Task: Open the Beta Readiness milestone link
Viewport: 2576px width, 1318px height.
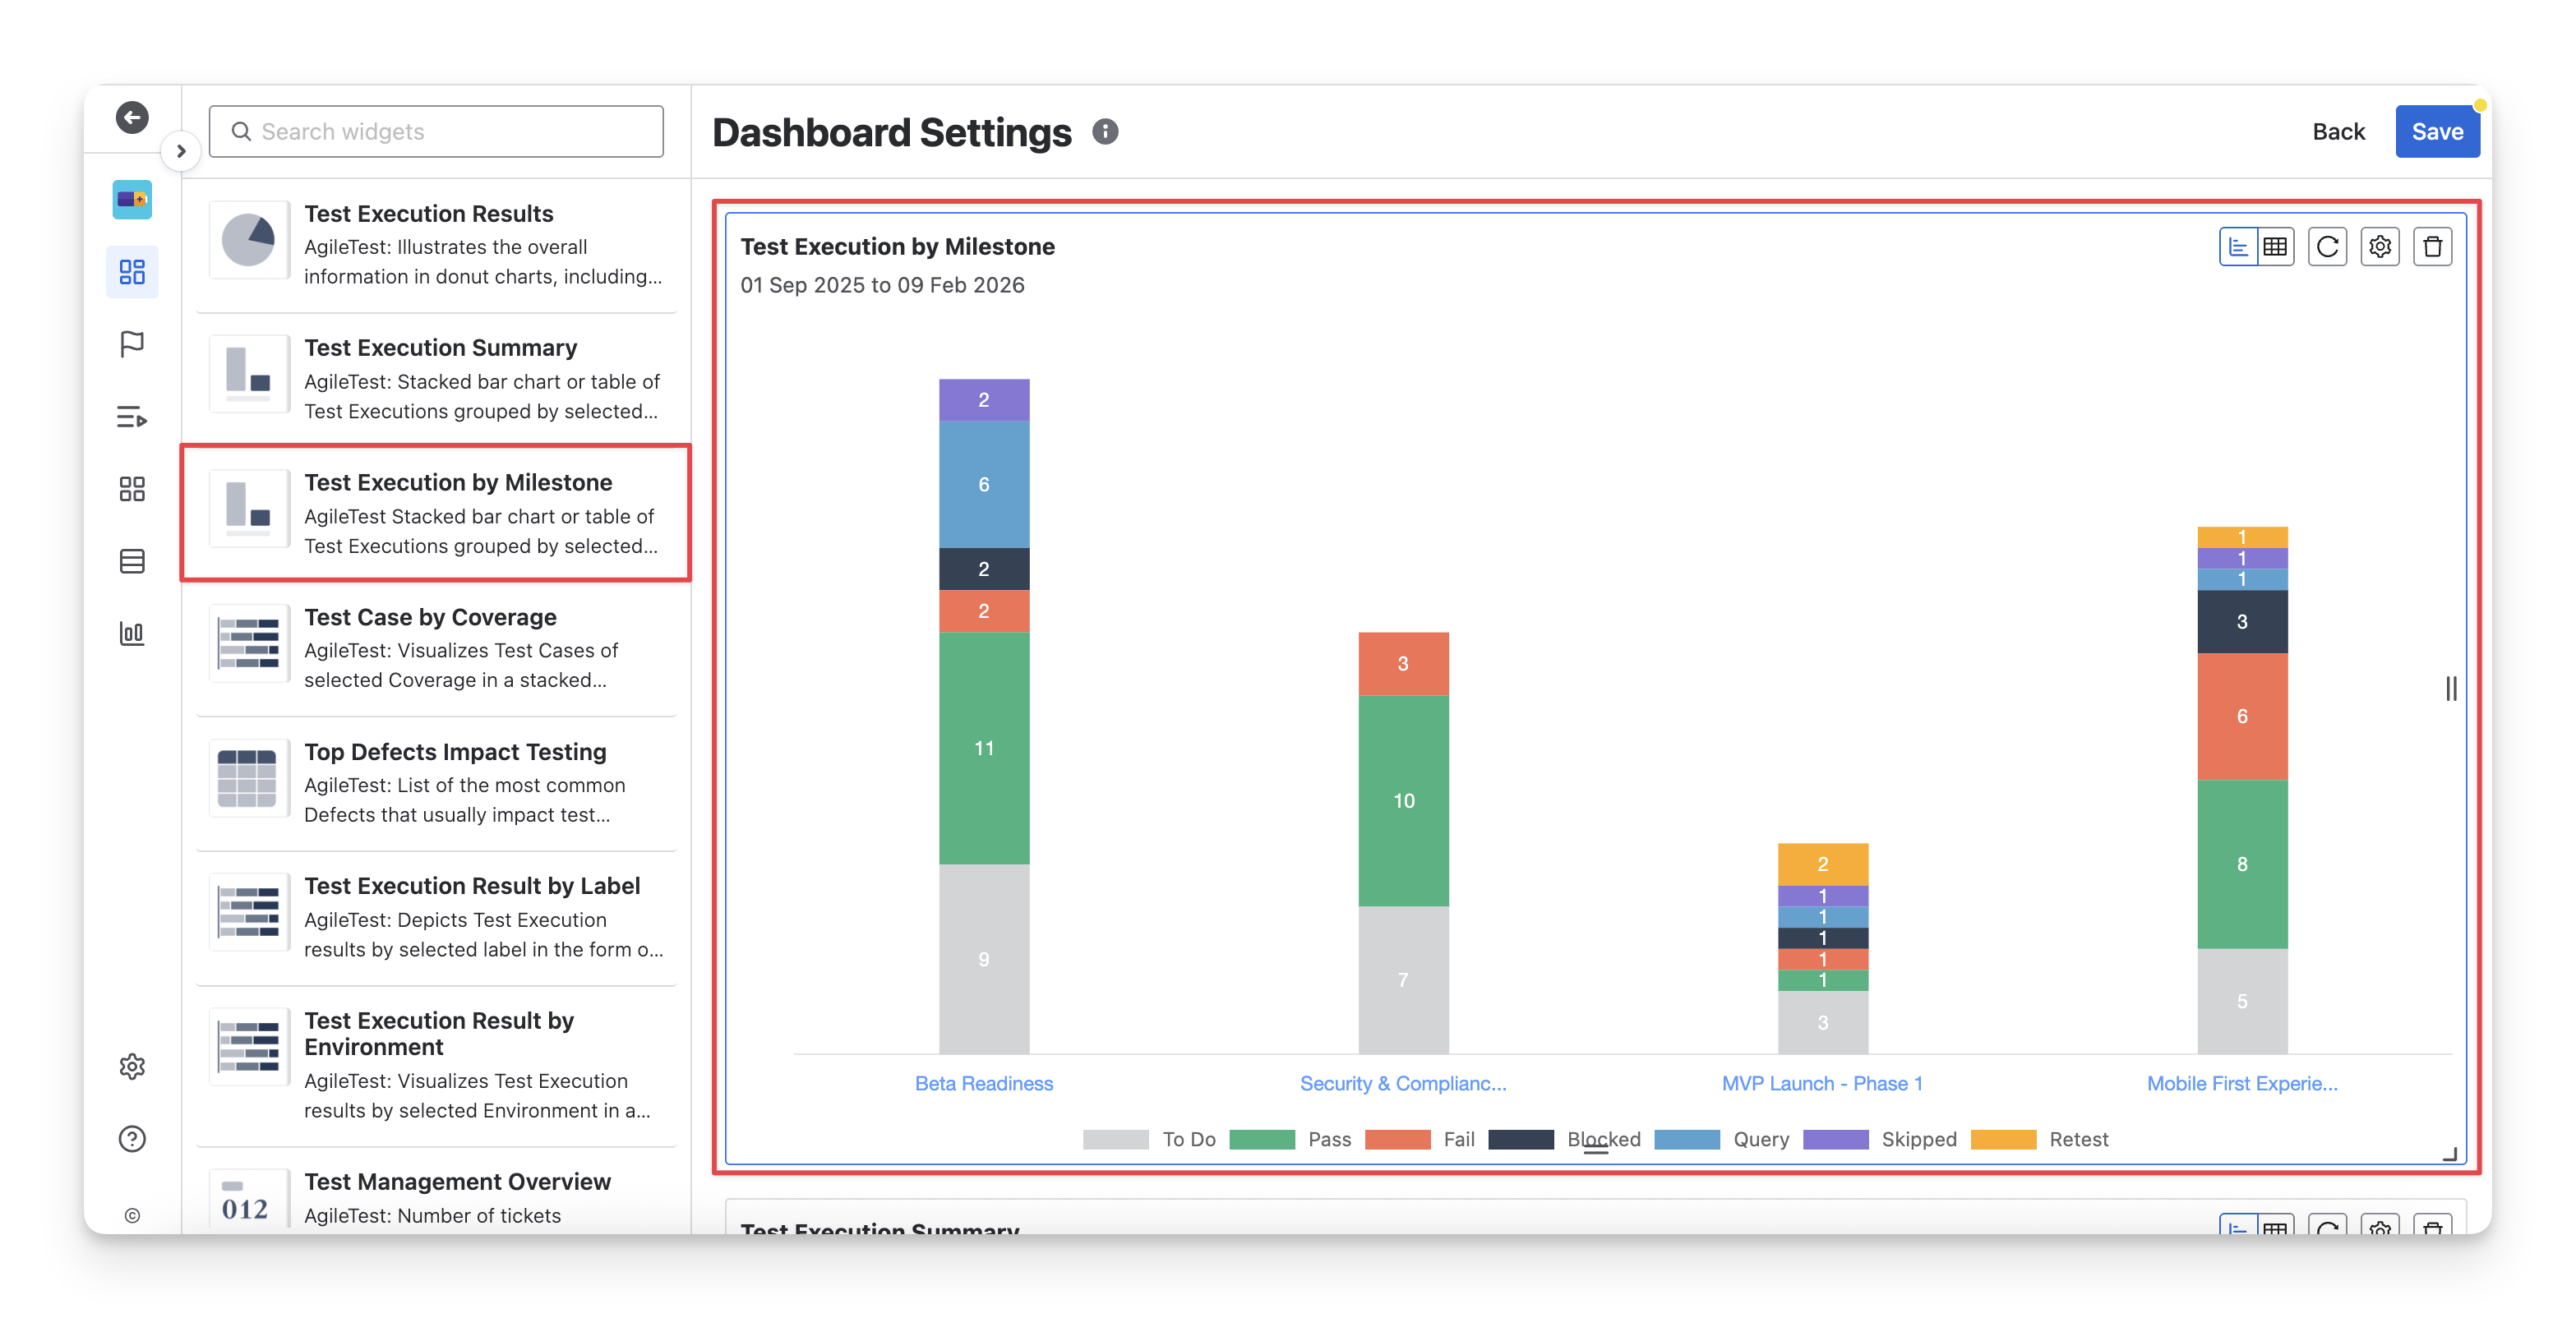Action: [983, 1083]
